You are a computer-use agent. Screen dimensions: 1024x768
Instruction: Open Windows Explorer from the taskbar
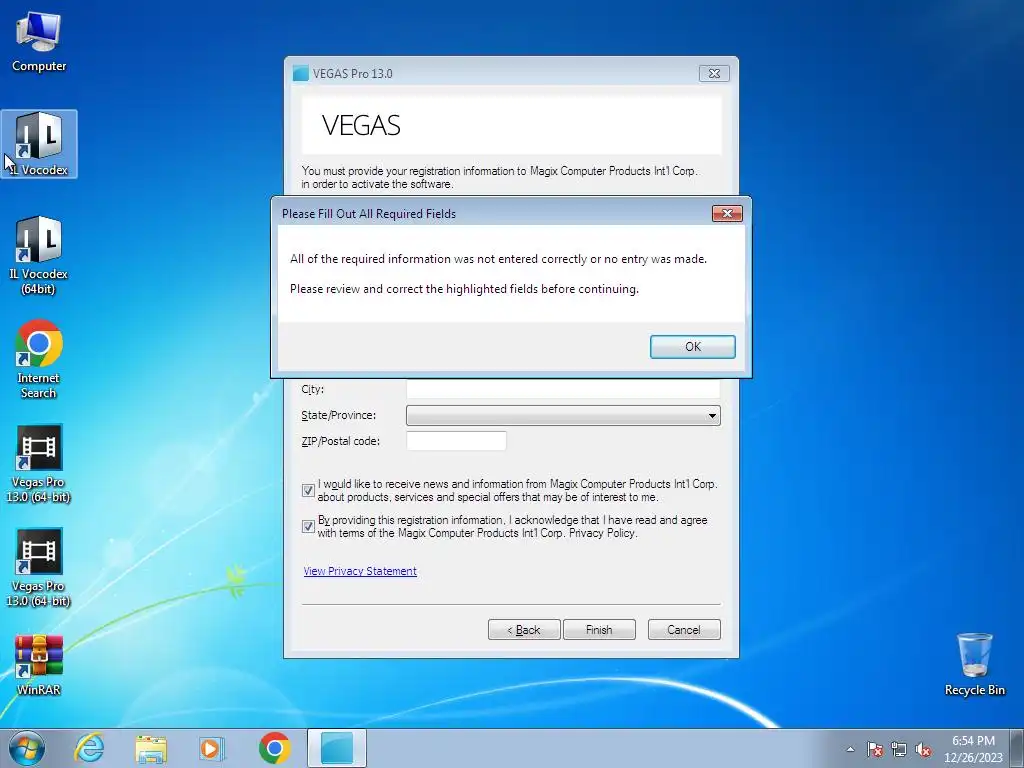(x=151, y=748)
